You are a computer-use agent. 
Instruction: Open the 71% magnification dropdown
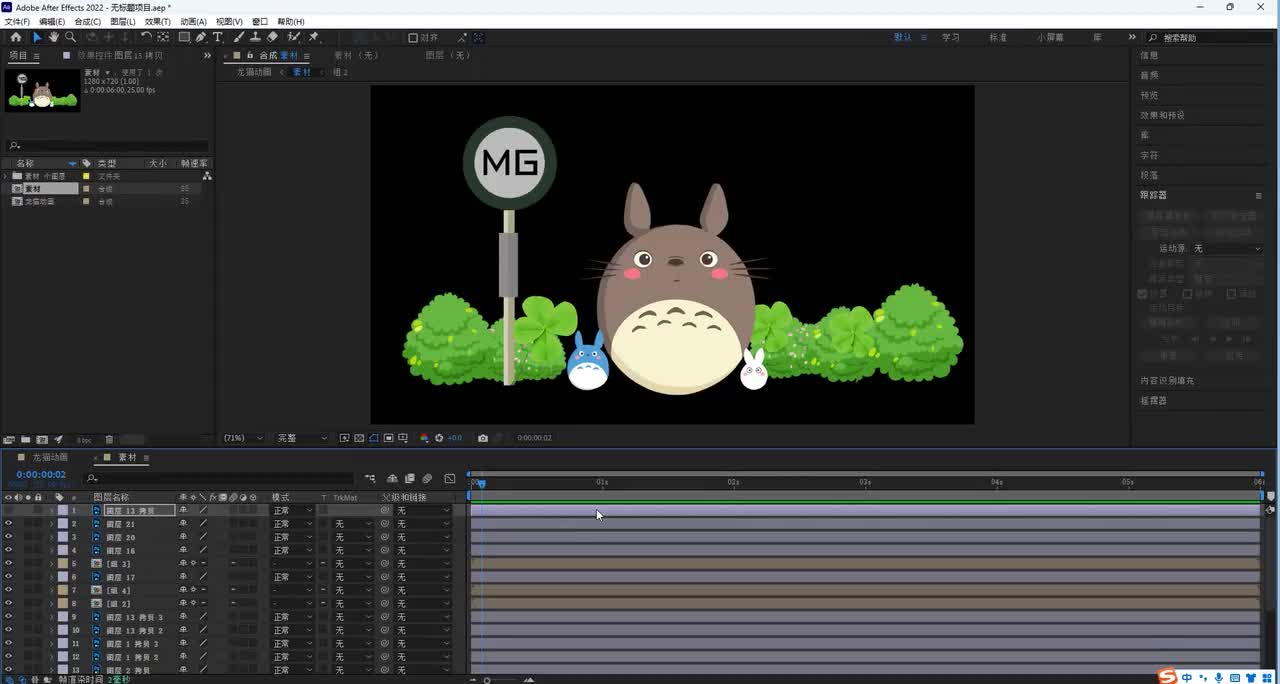pyautogui.click(x=243, y=438)
